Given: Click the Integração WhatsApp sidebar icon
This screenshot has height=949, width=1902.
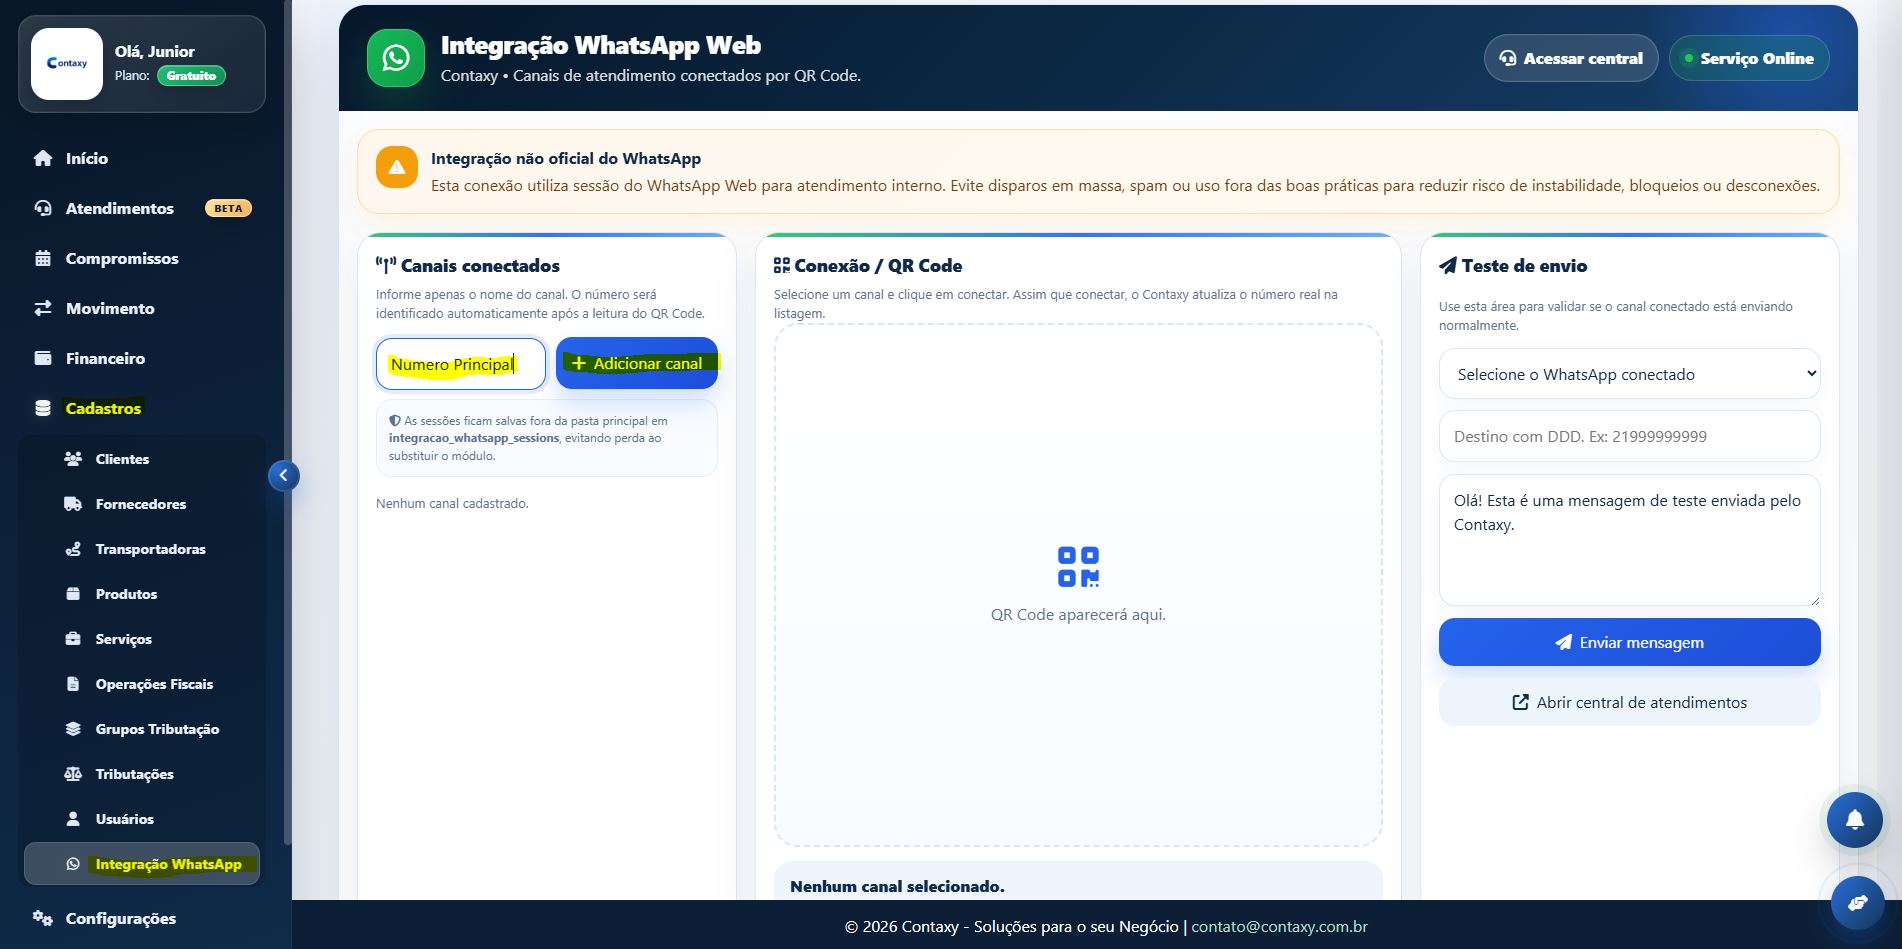Looking at the screenshot, I should (x=73, y=864).
